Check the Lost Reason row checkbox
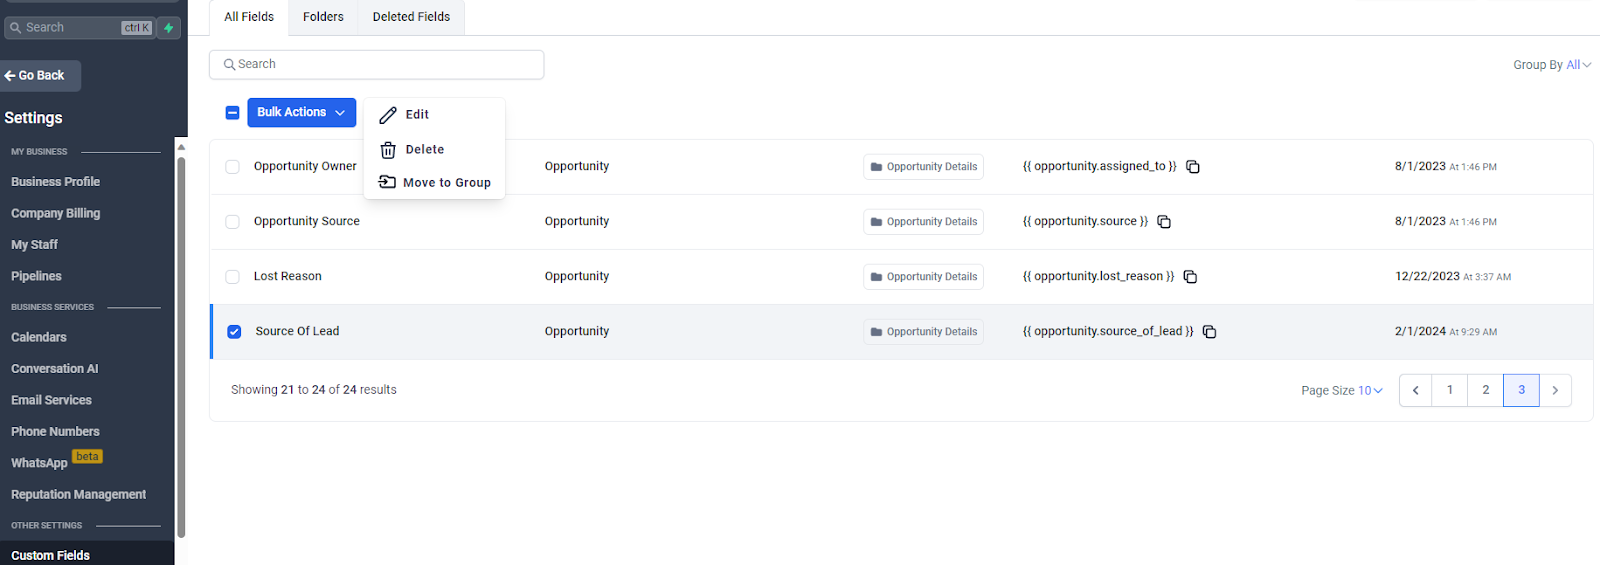Screen dimensions: 1600x565 click(232, 277)
